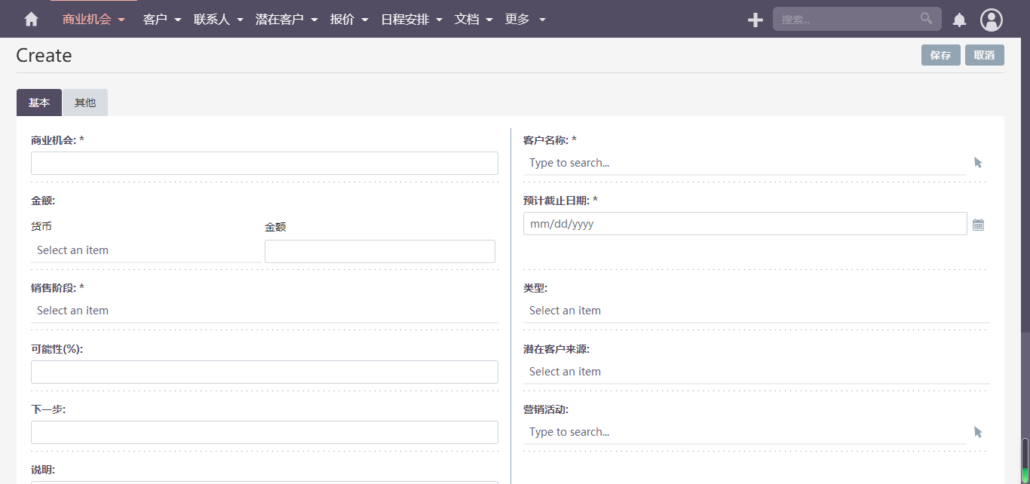Focus the 可能性(%) input field

[x=264, y=372]
